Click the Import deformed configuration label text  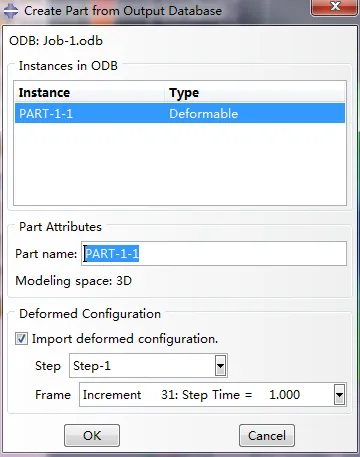125,339
